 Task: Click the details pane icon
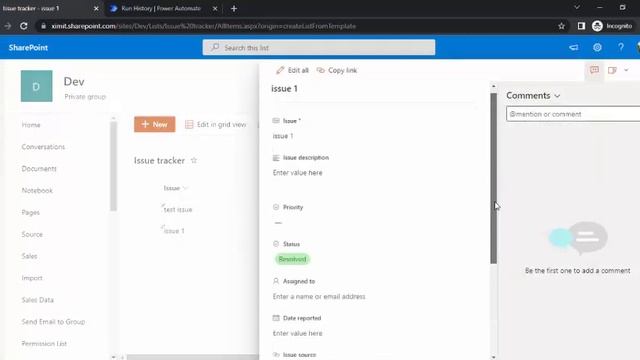tap(612, 70)
